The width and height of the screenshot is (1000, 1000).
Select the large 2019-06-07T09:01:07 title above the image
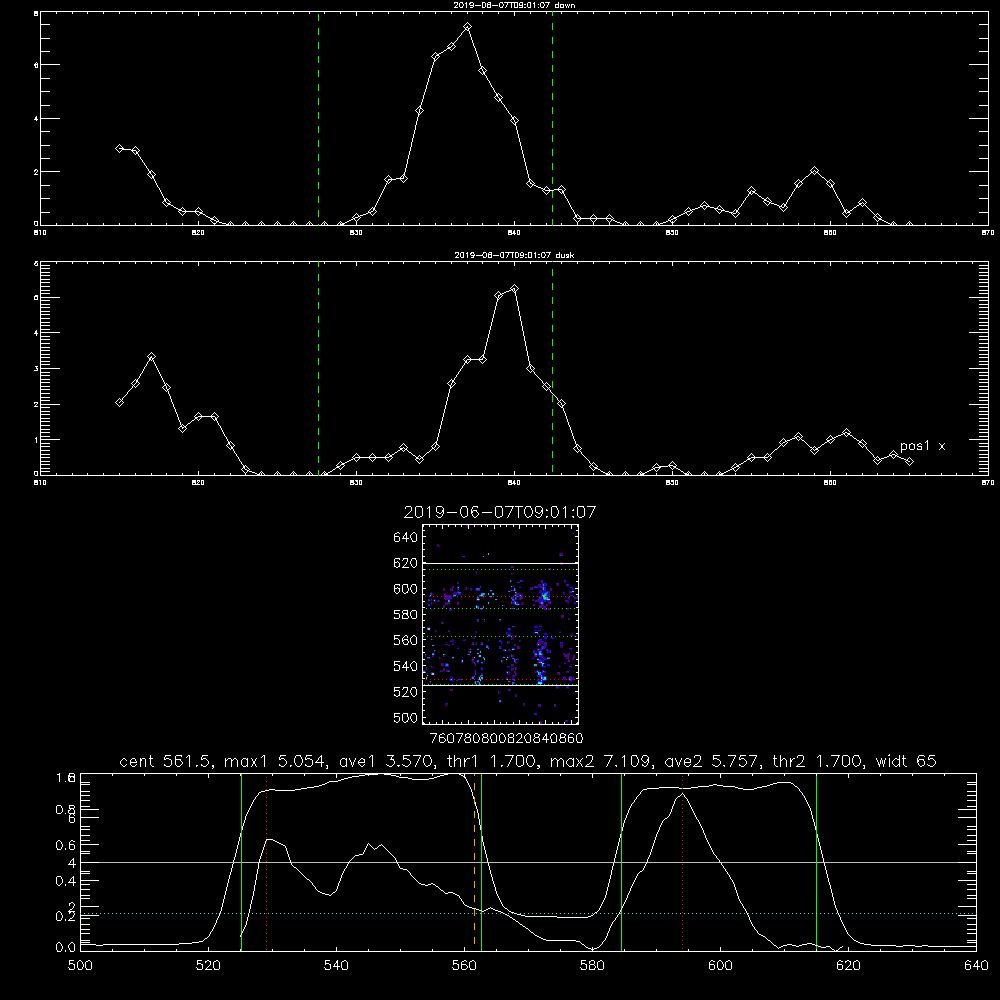(x=500, y=512)
